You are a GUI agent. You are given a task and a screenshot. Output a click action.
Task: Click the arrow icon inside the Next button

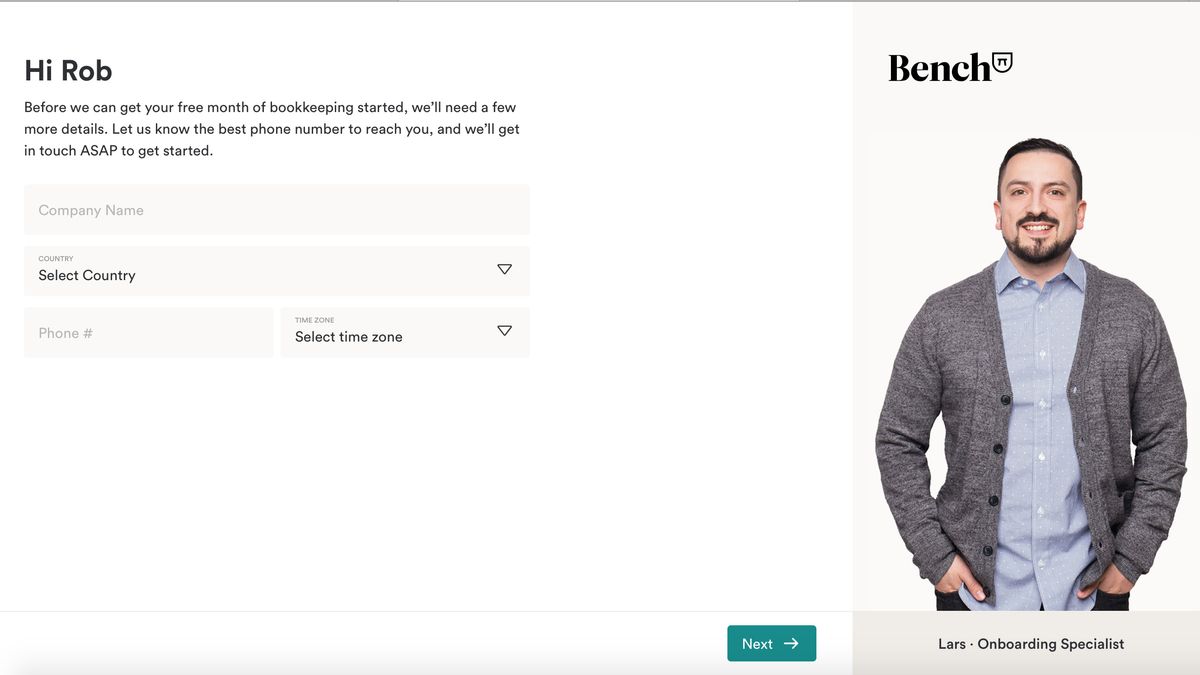tap(790, 643)
